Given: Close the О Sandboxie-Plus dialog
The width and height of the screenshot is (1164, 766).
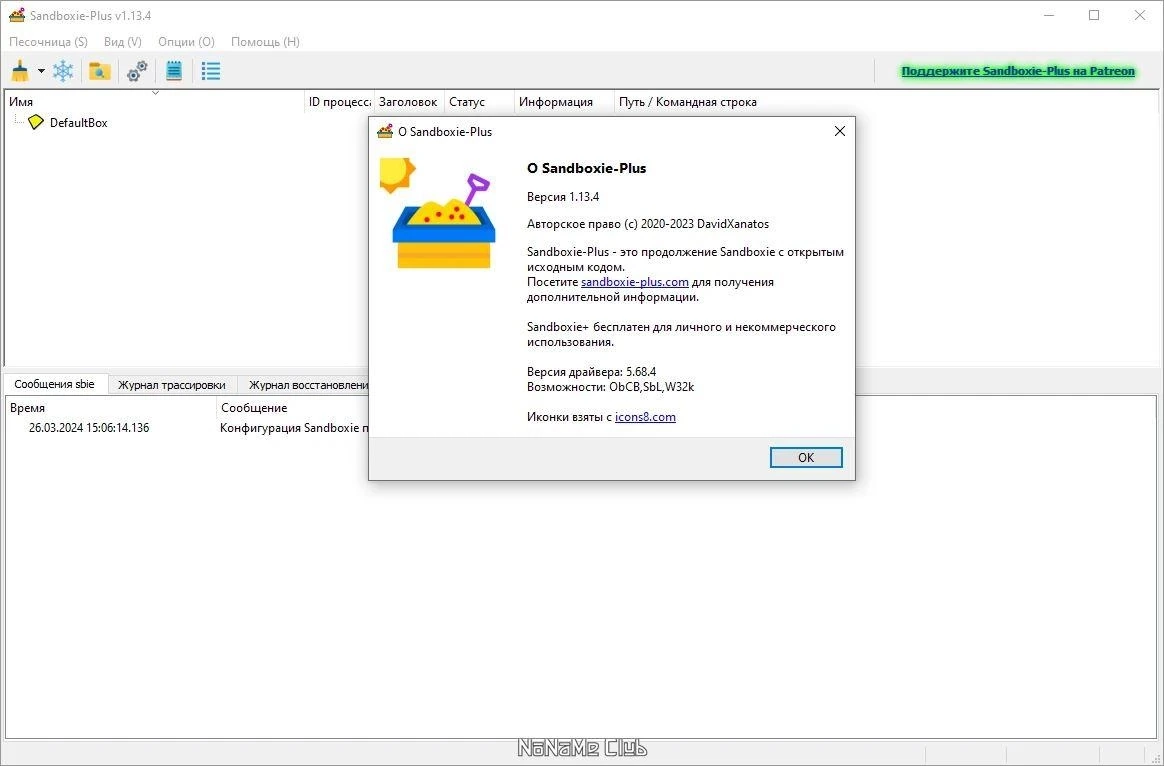Looking at the screenshot, I should (840, 131).
